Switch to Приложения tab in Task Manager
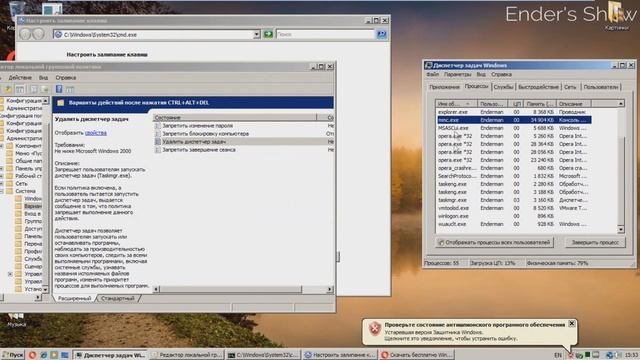This screenshot has height=360, width=640. [444, 87]
